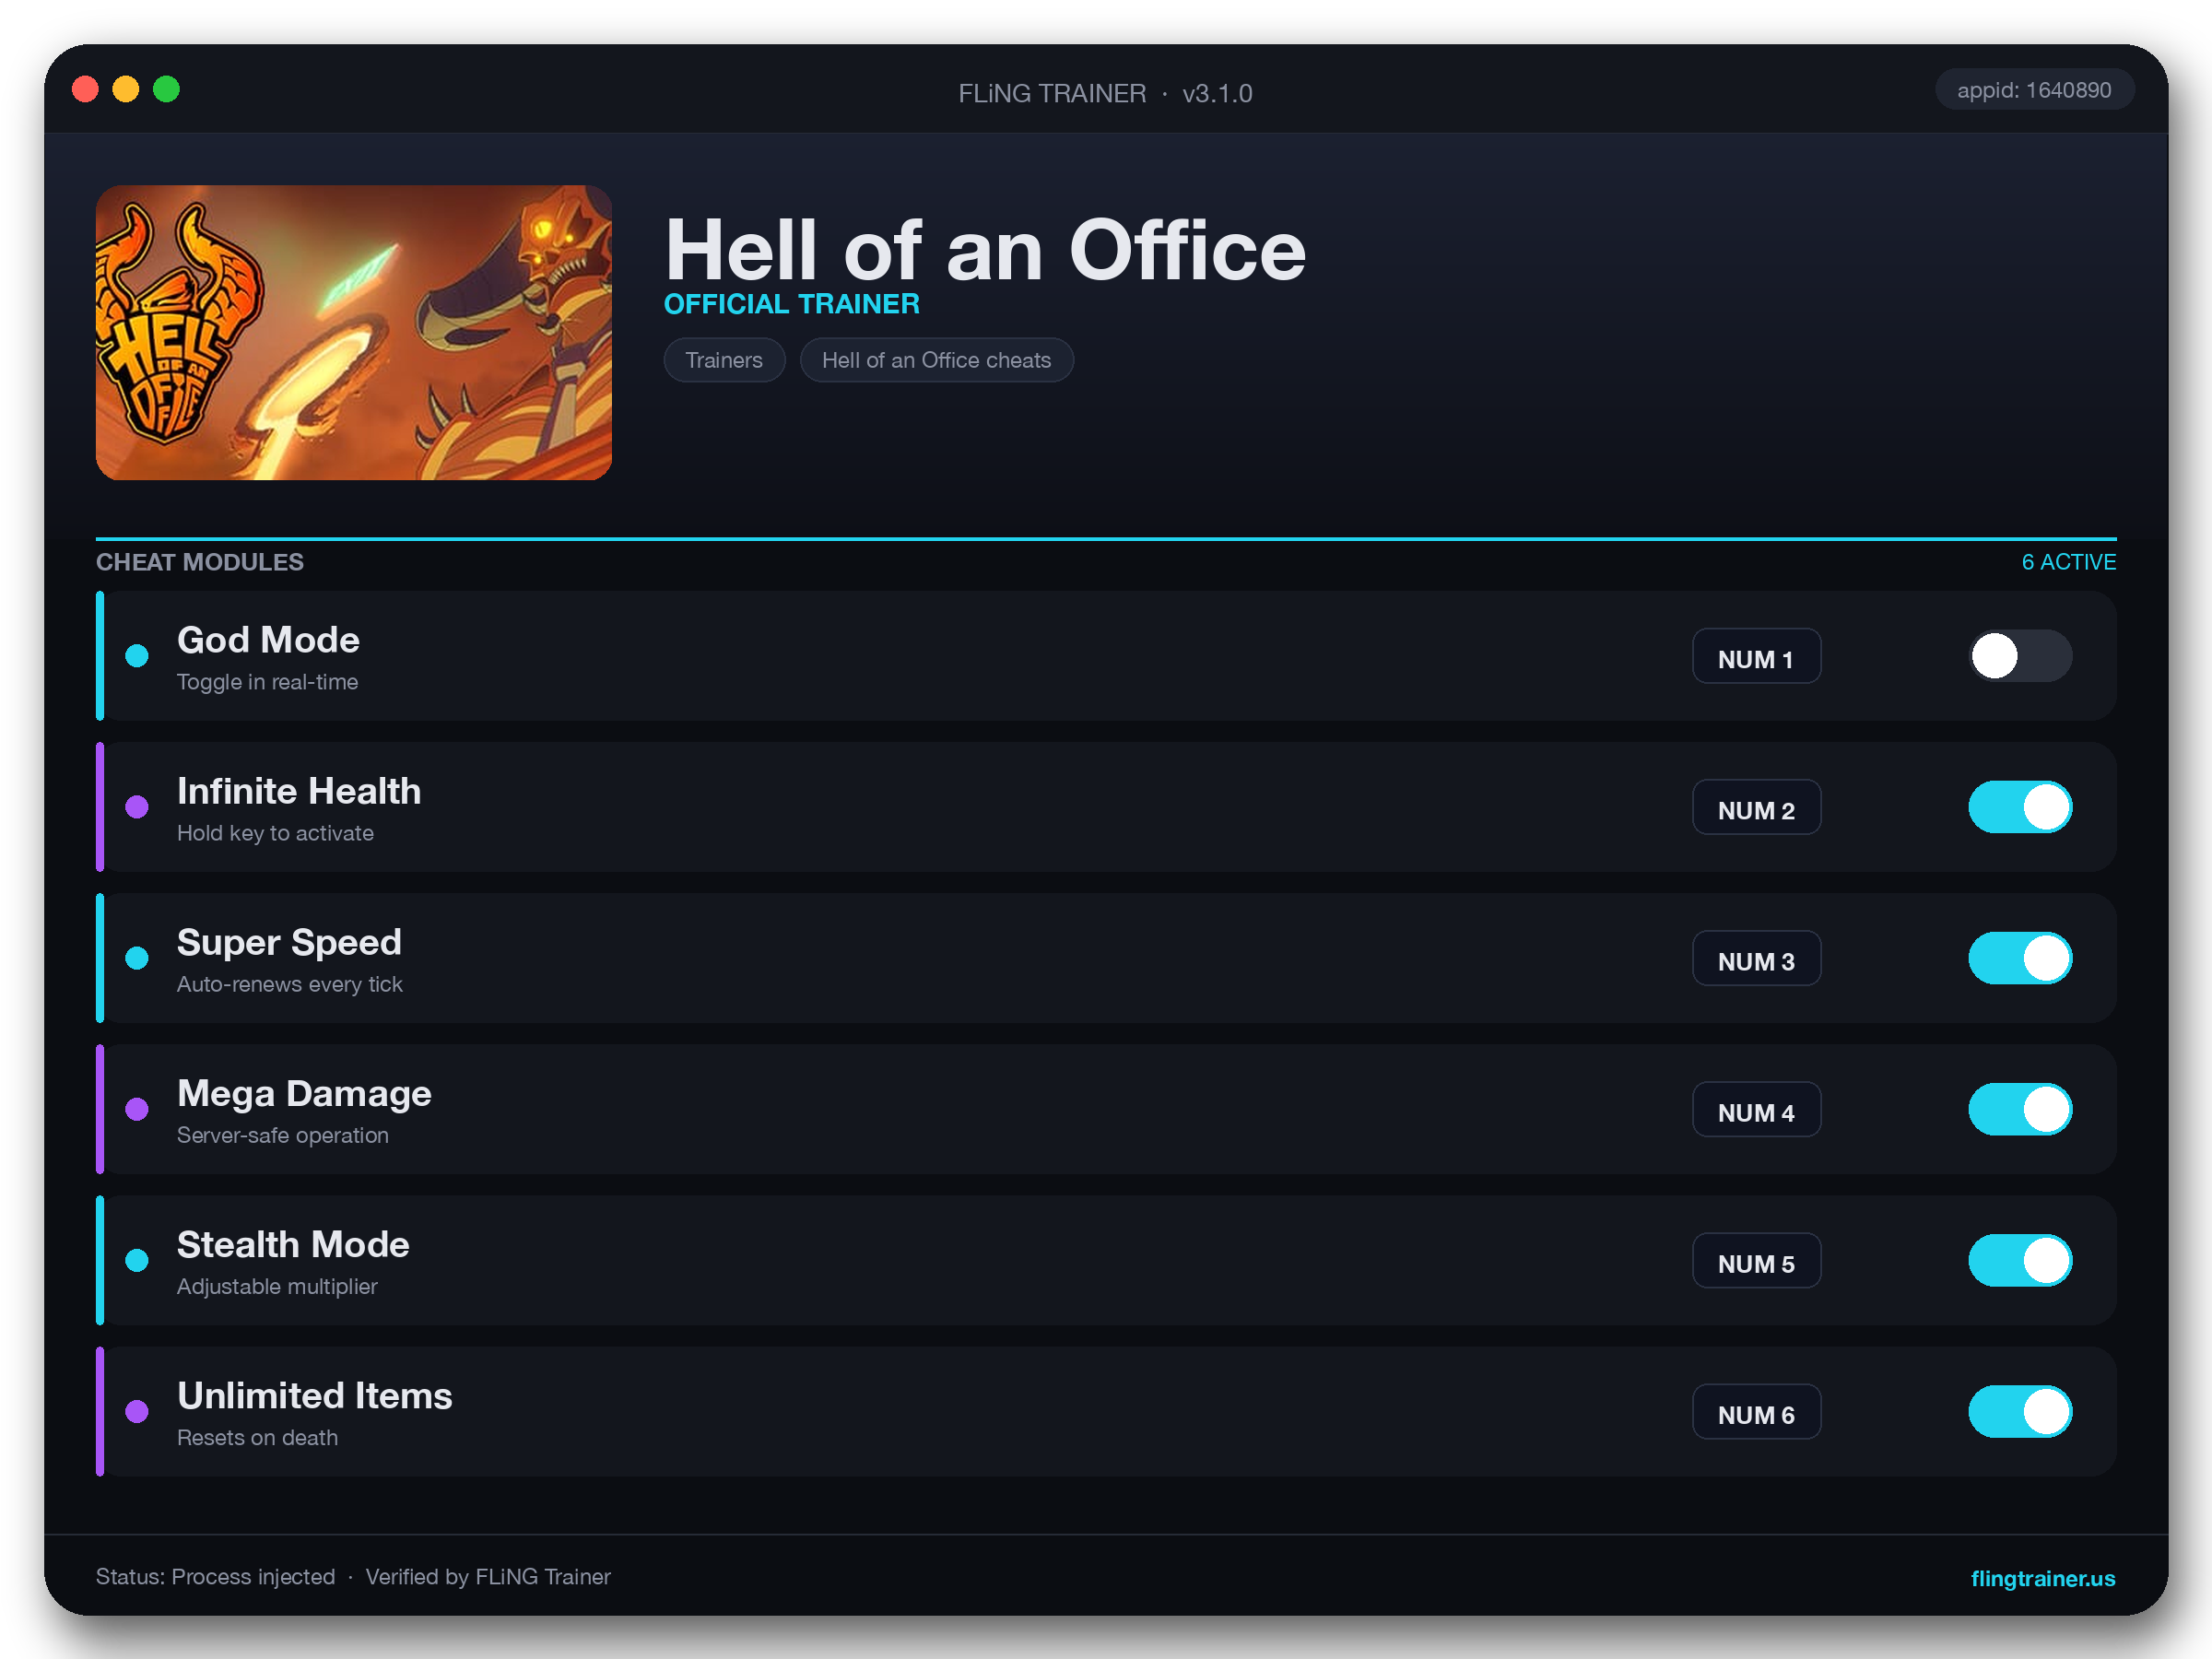Viewport: 2212px width, 1659px height.
Task: Click the Super Speed status dot
Action: point(137,958)
